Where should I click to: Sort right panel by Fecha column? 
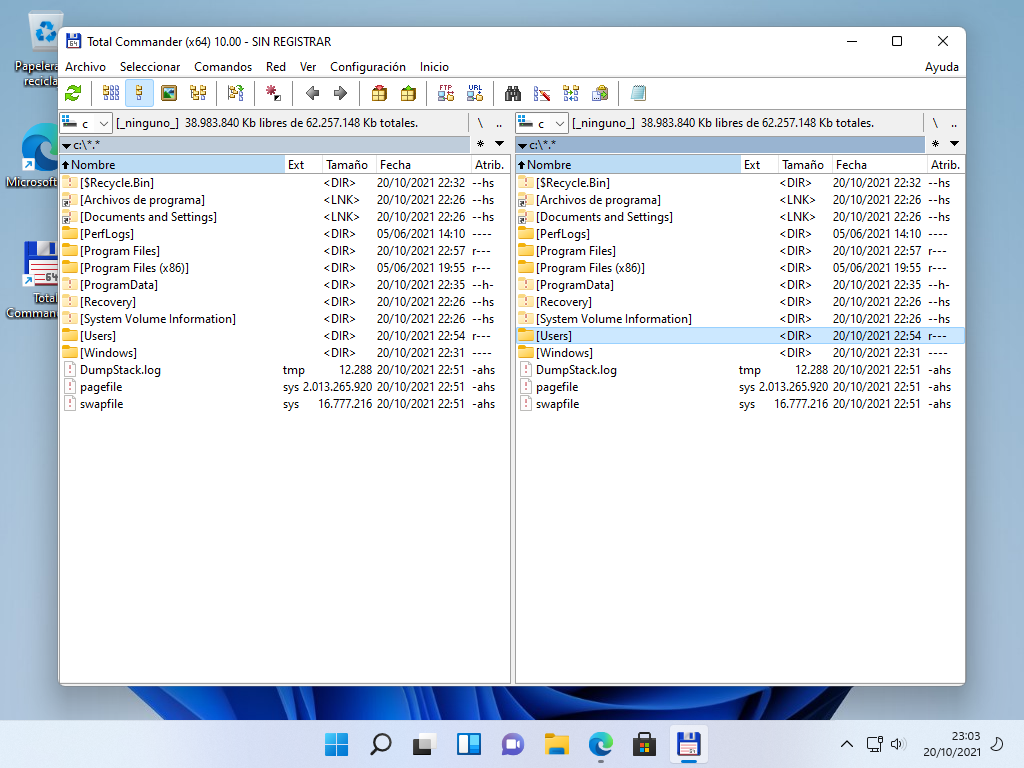[879, 165]
